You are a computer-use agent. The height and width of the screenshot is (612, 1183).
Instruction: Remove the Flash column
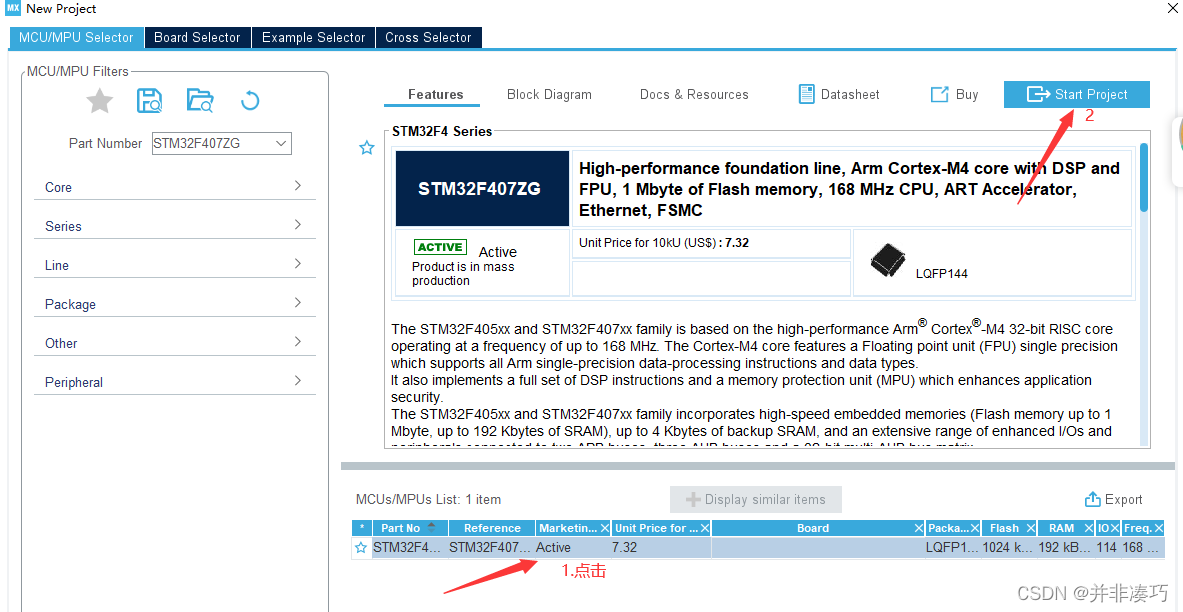click(x=1031, y=528)
